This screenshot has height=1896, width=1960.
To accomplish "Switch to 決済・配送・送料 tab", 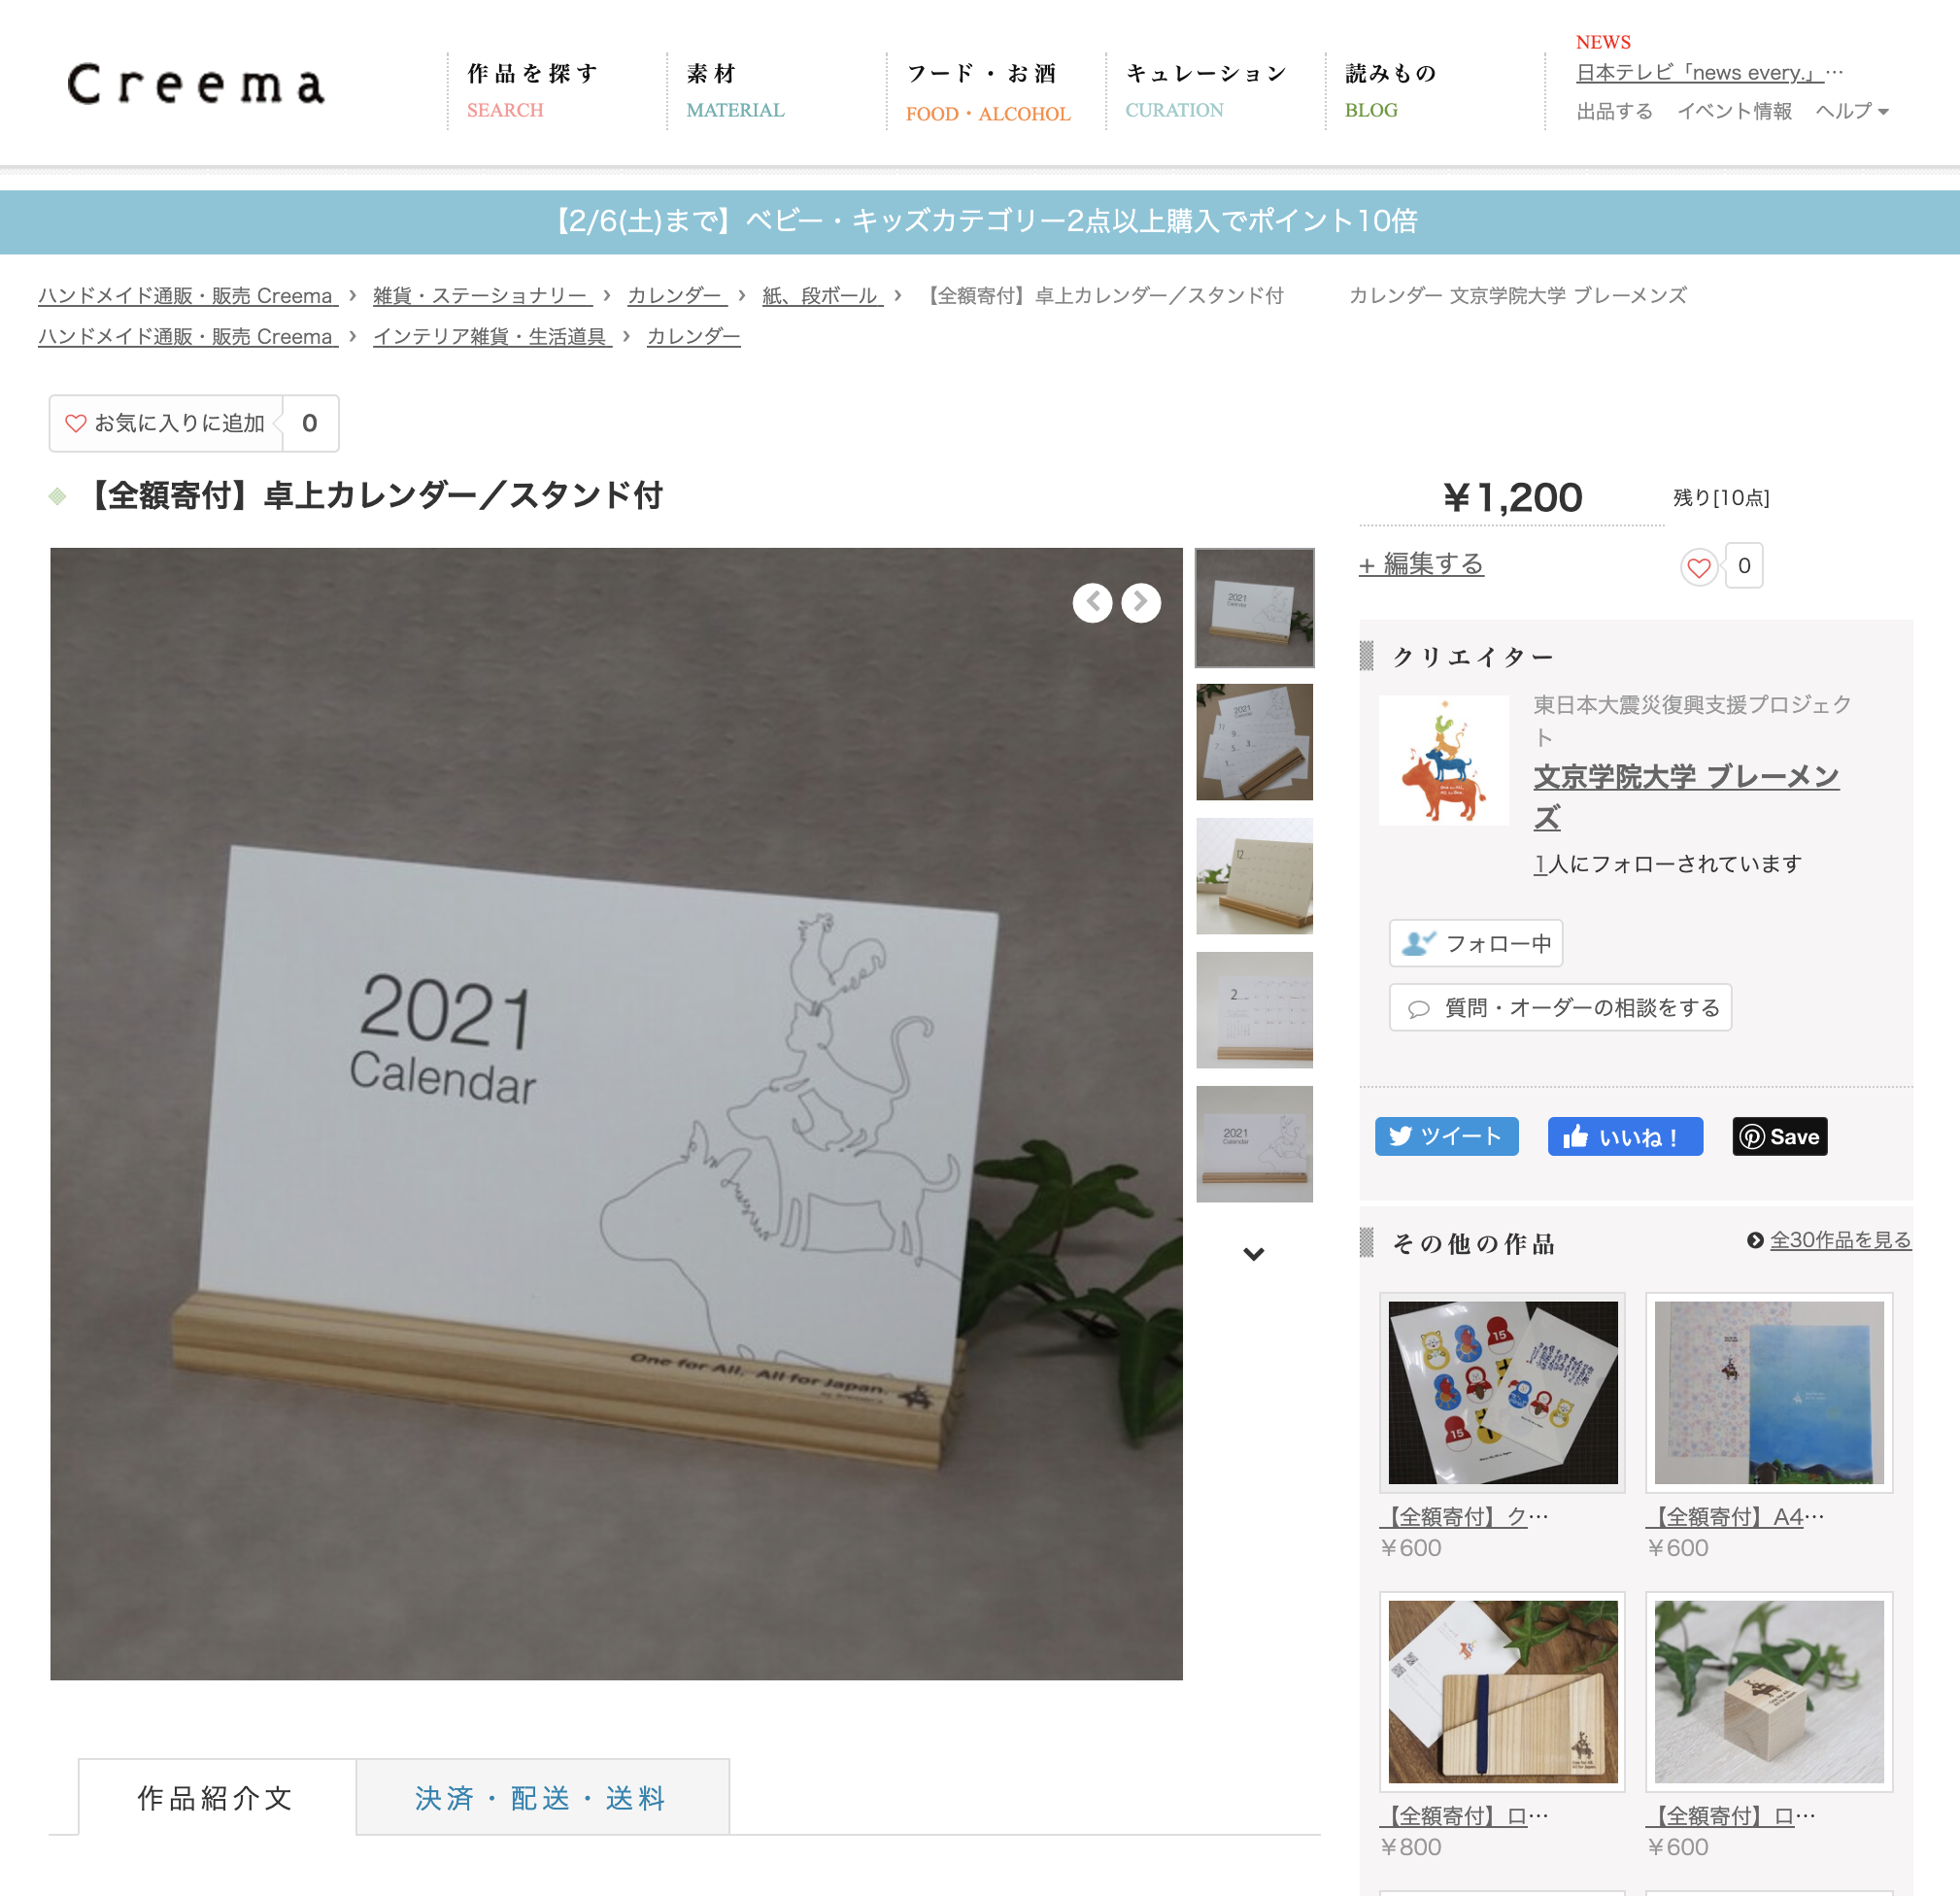I will (542, 1797).
